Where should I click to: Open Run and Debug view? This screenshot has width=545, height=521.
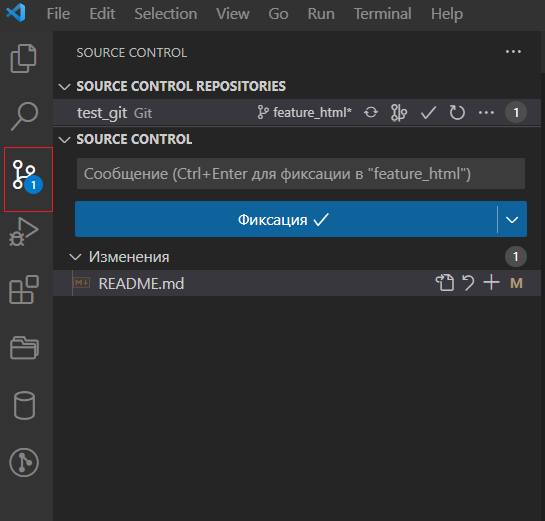click(x=23, y=232)
